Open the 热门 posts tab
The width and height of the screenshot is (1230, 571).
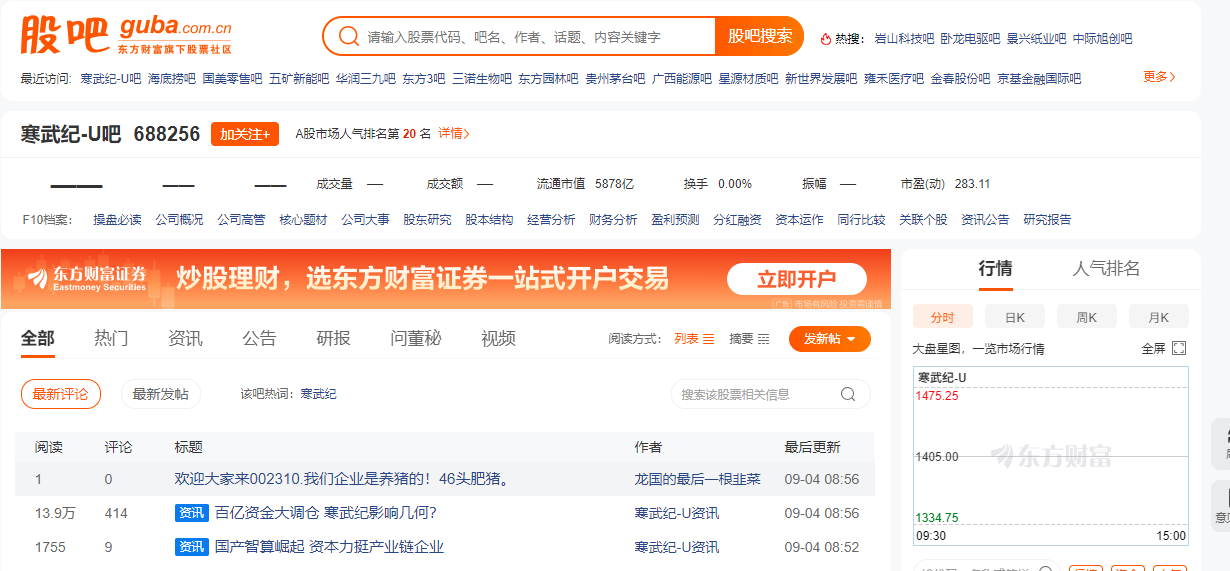click(111, 338)
